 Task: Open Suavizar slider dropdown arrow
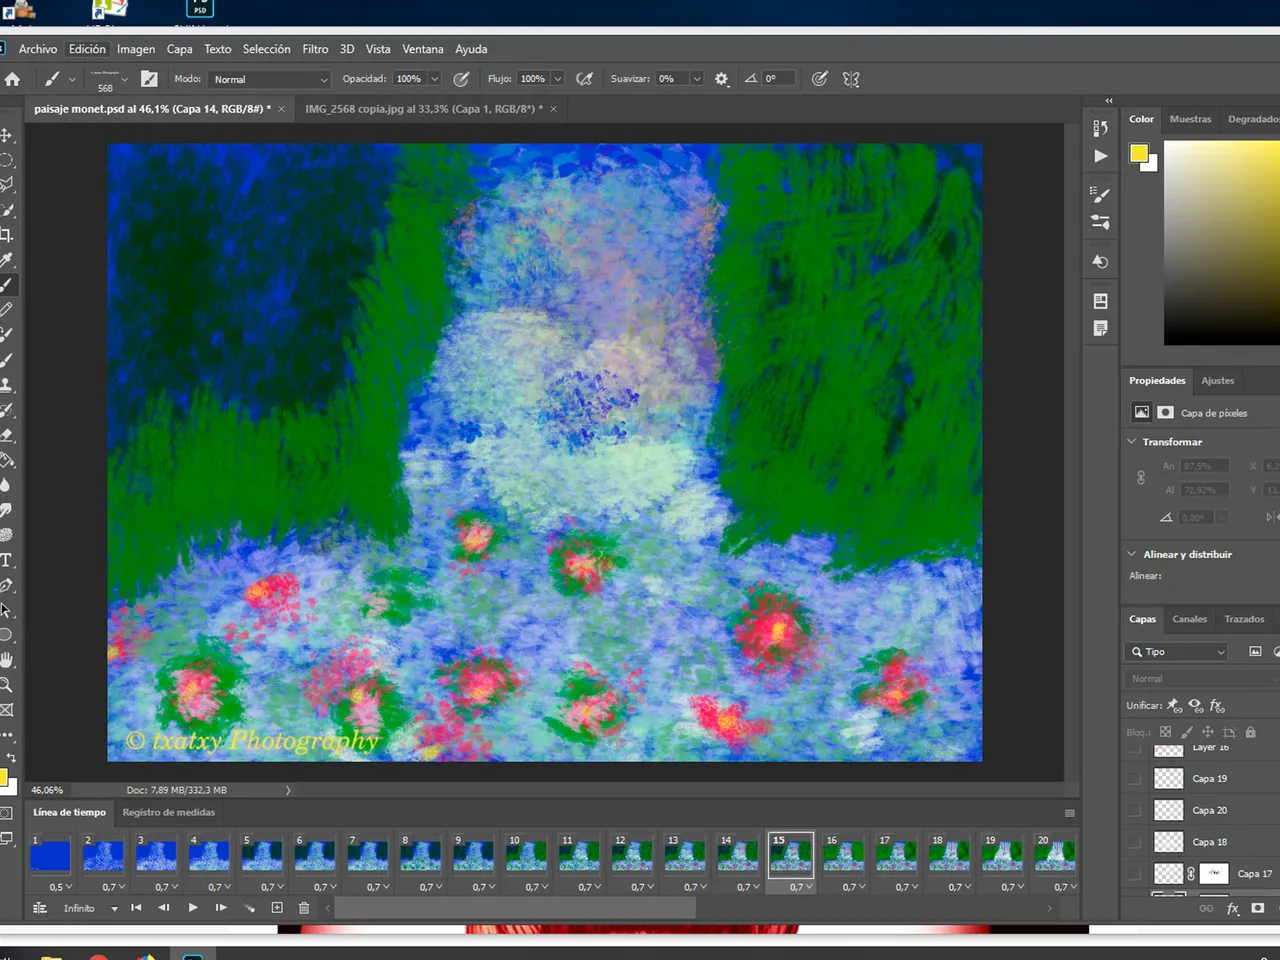click(697, 79)
